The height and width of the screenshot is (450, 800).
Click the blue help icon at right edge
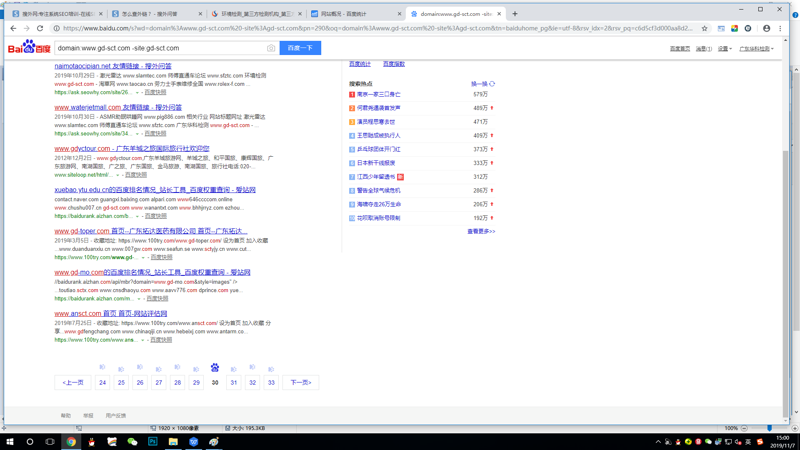[x=796, y=15]
